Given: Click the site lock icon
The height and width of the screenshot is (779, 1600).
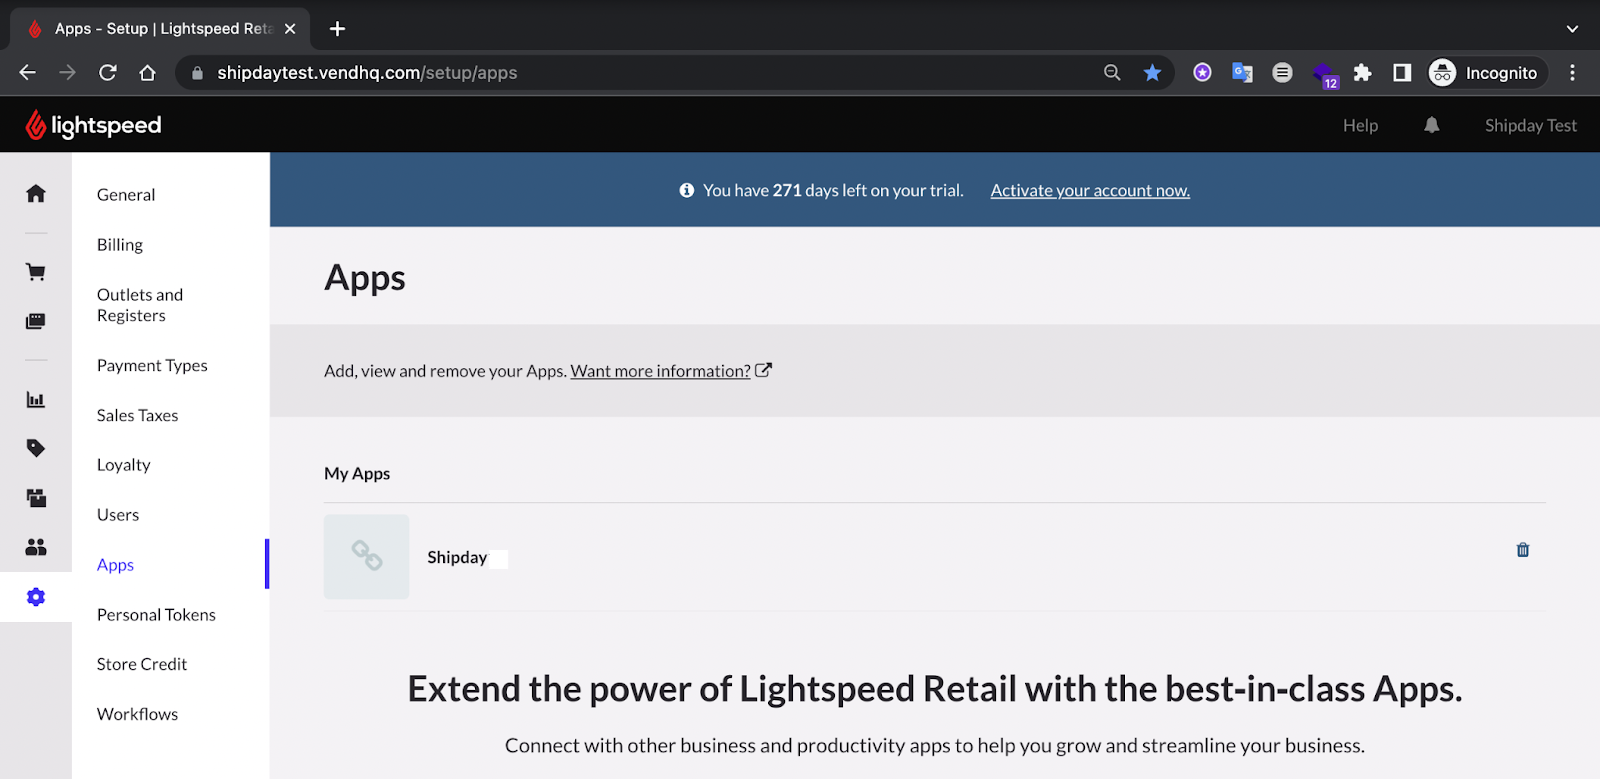Looking at the screenshot, I should [197, 72].
